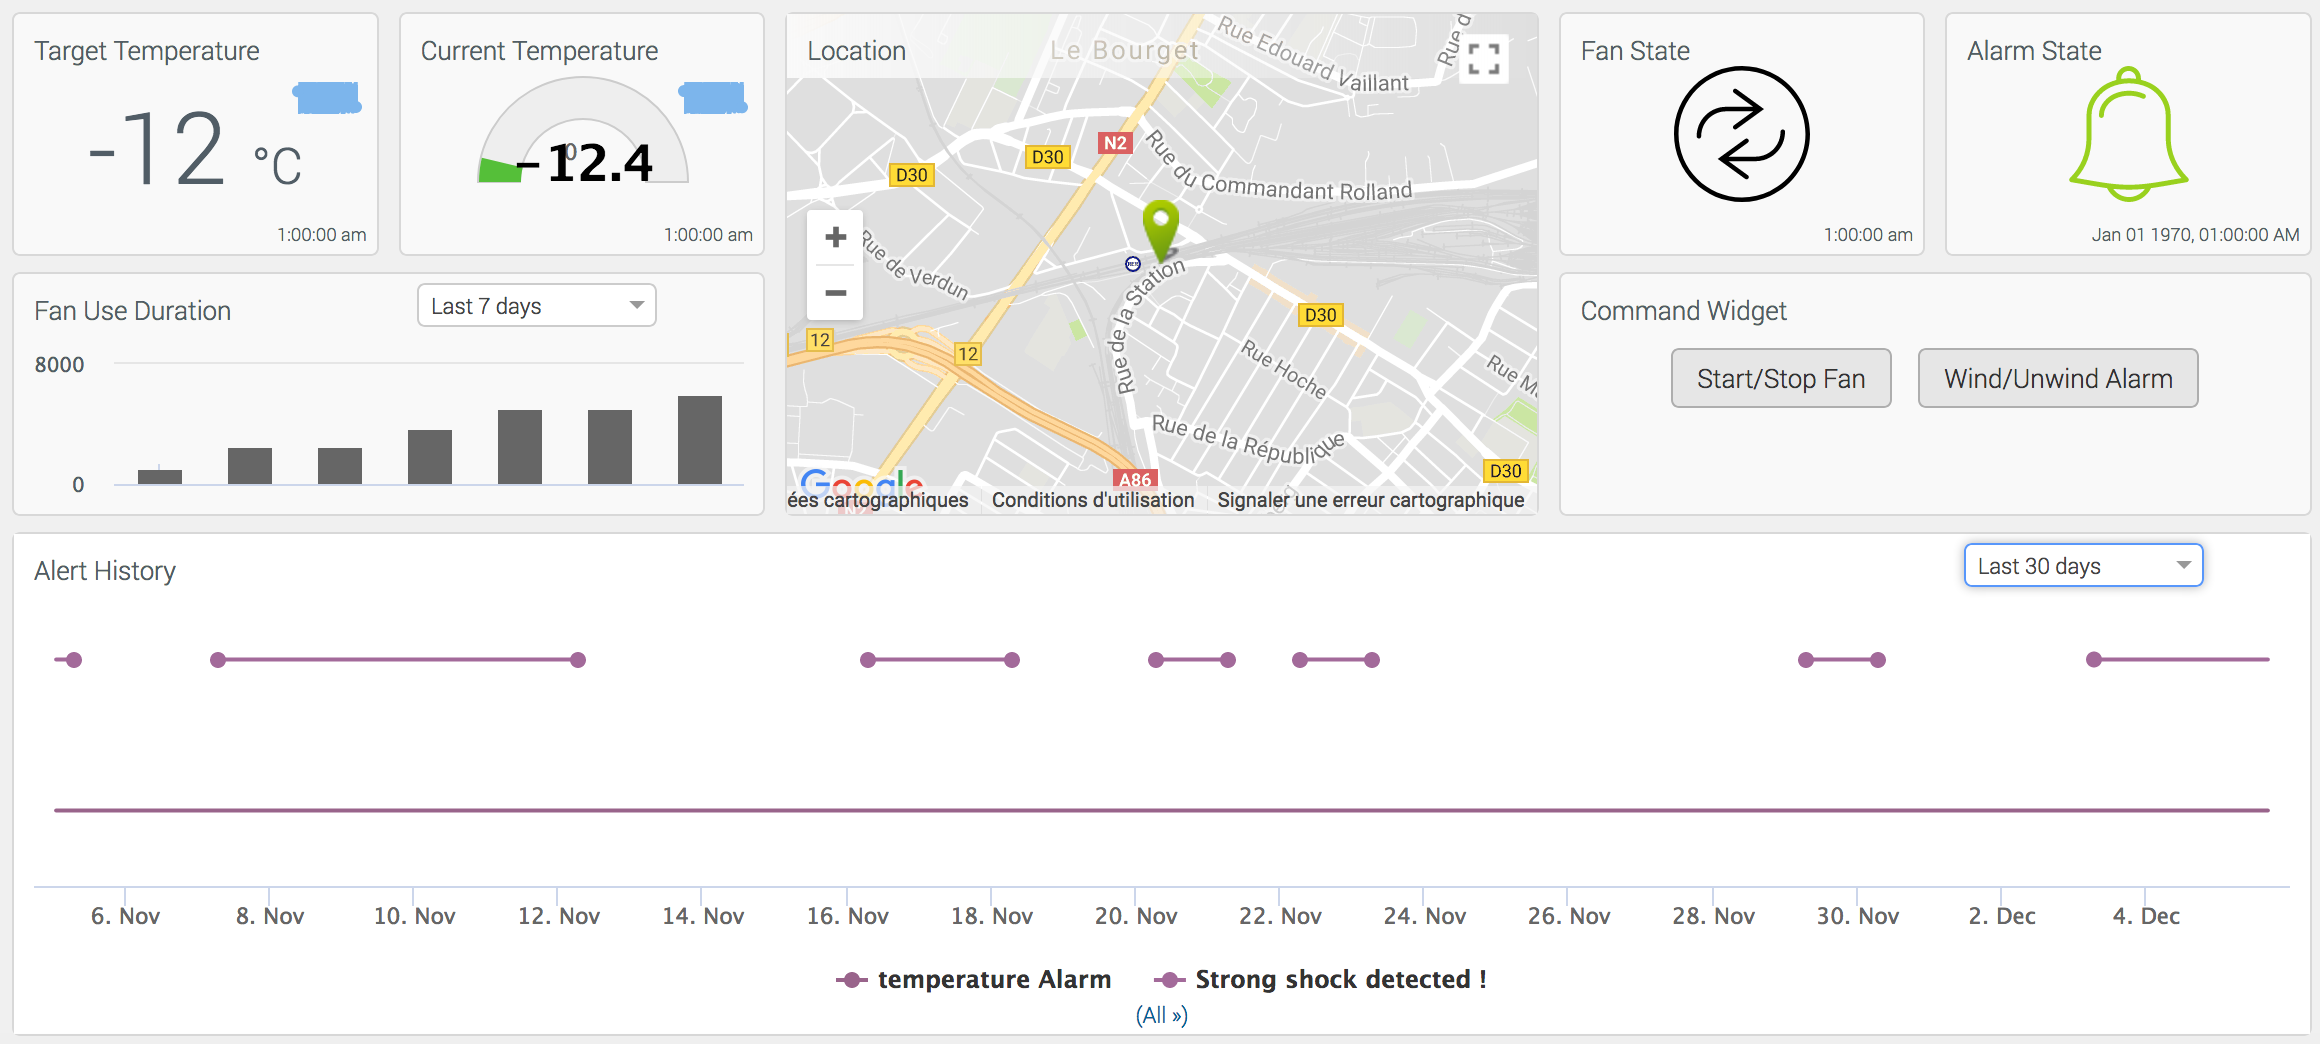Image resolution: width=2320 pixels, height=1044 pixels.
Task: Click the tallest bar in Fan Use Duration
Action: click(699, 440)
